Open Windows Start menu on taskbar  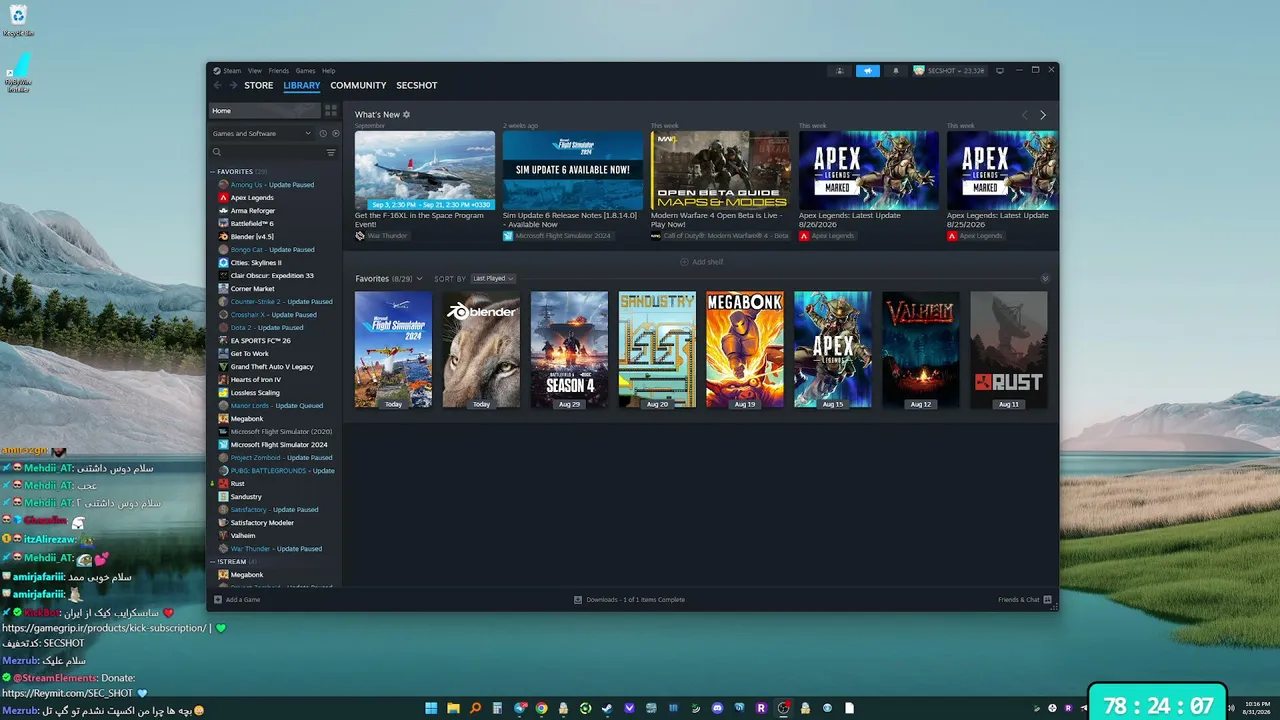tap(431, 708)
